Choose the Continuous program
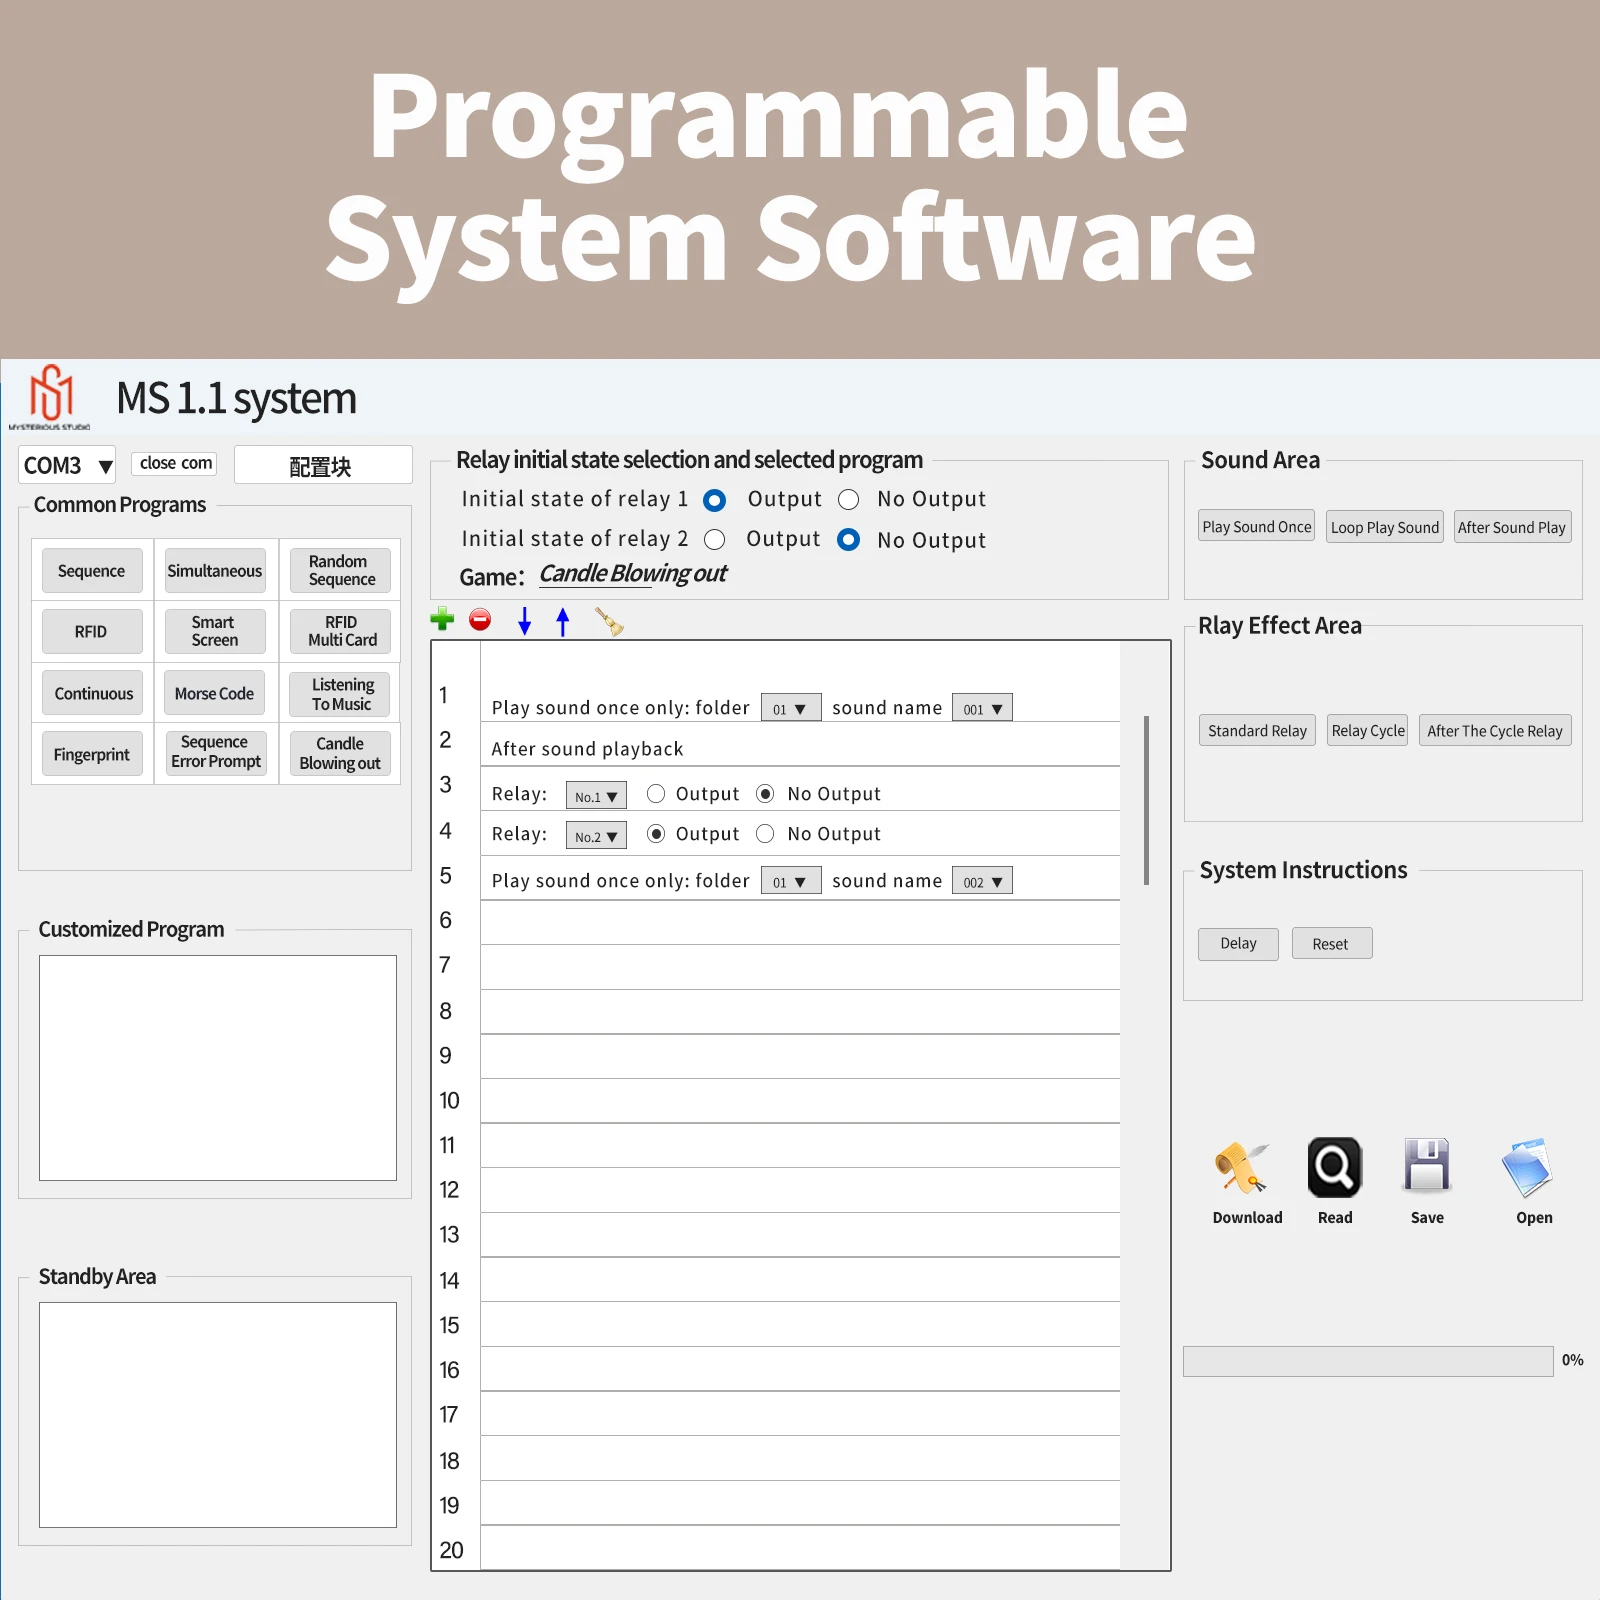 [x=92, y=693]
